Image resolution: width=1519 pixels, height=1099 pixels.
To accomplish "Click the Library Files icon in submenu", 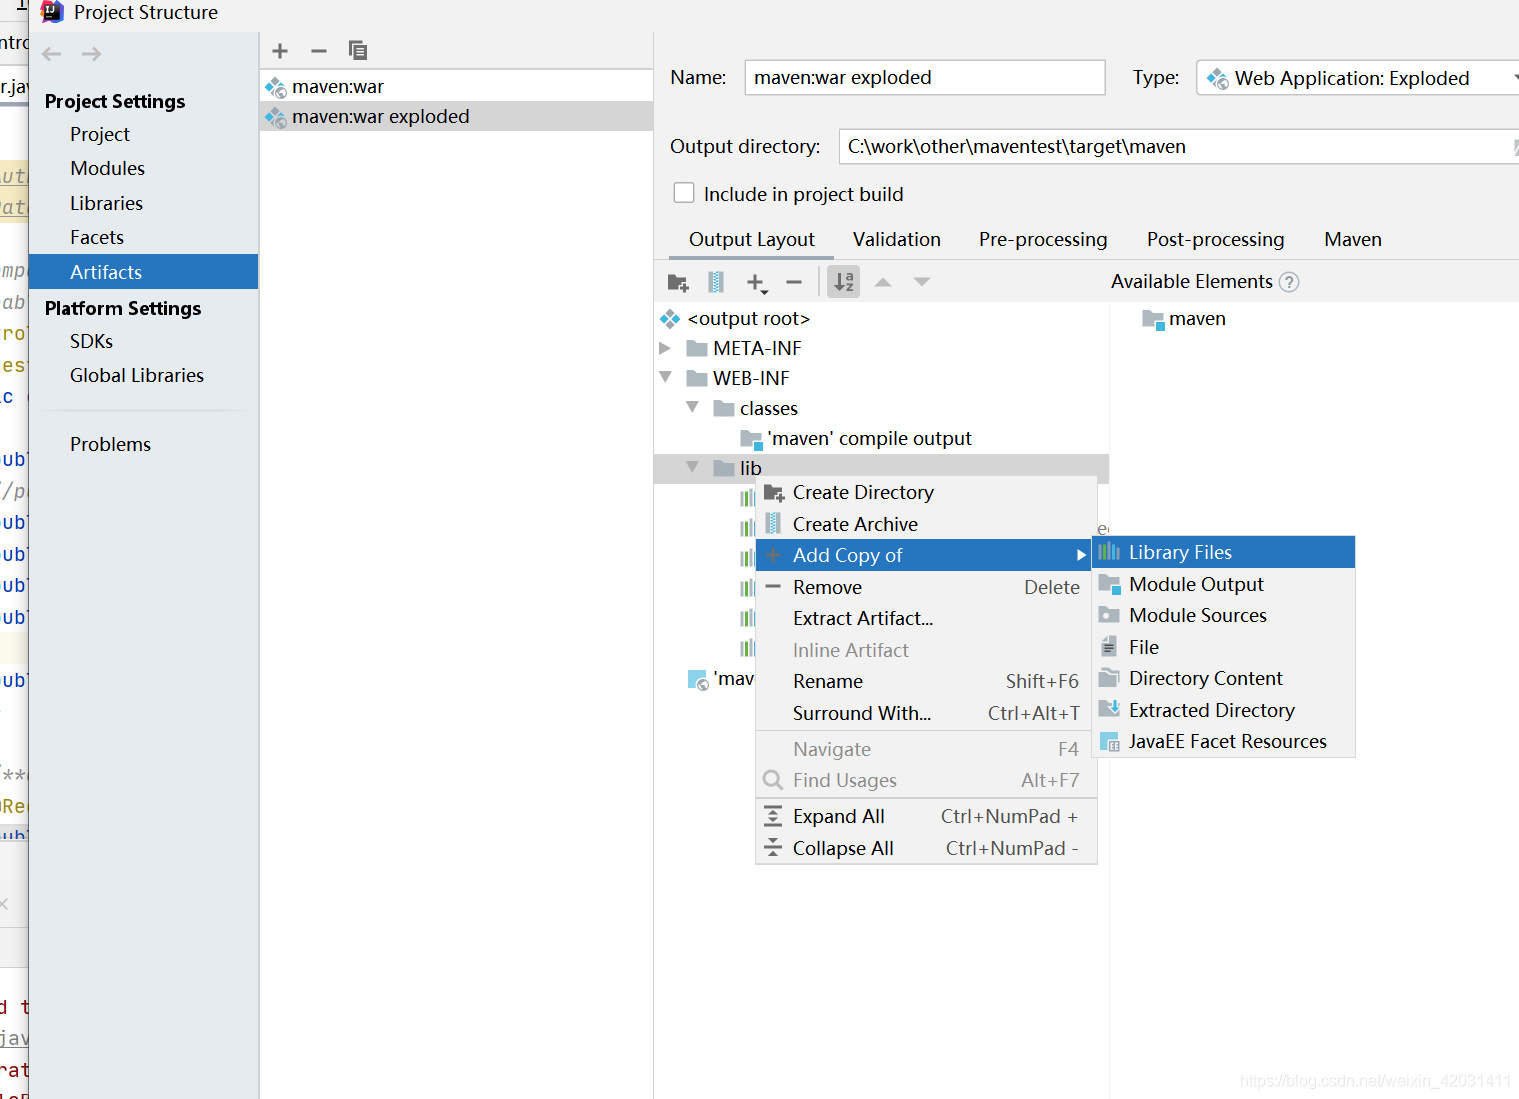I will tap(1109, 552).
